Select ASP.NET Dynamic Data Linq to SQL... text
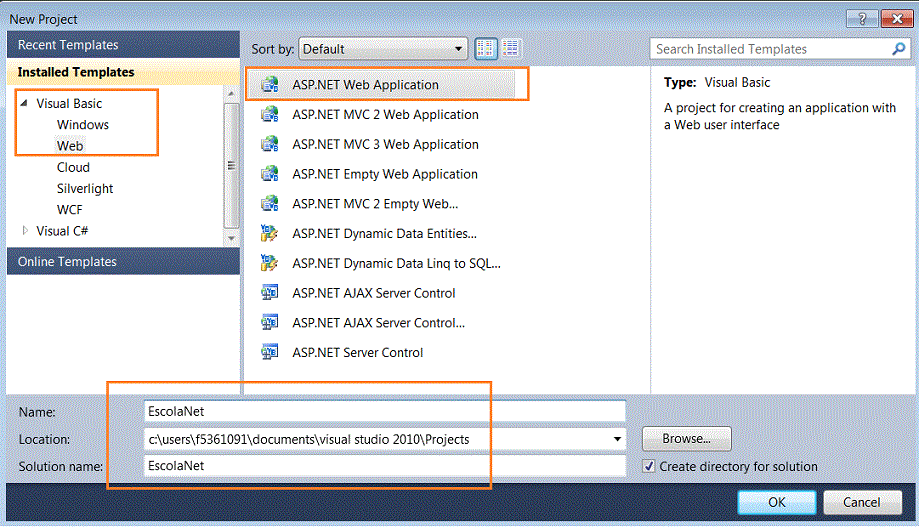919x528 pixels. 396,264
